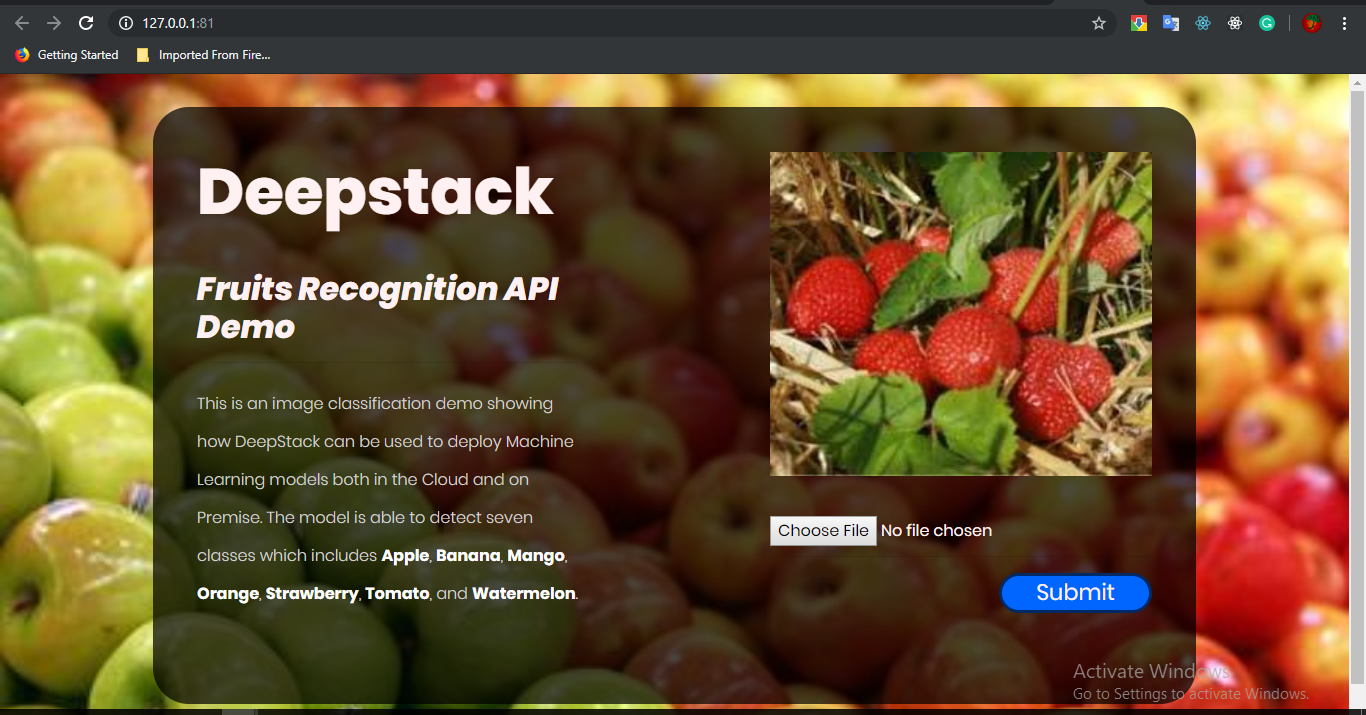The height and width of the screenshot is (715, 1366).
Task: Click the bold word Mango
Action: (536, 555)
